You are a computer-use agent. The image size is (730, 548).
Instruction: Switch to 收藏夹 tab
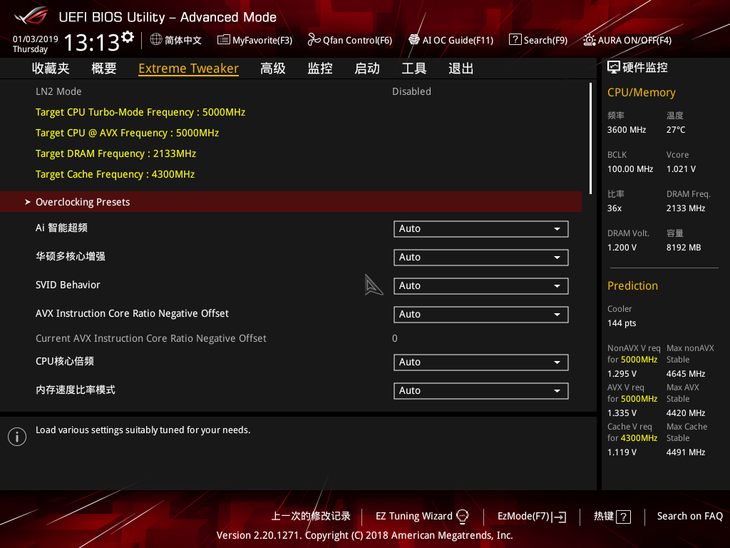[x=51, y=68]
